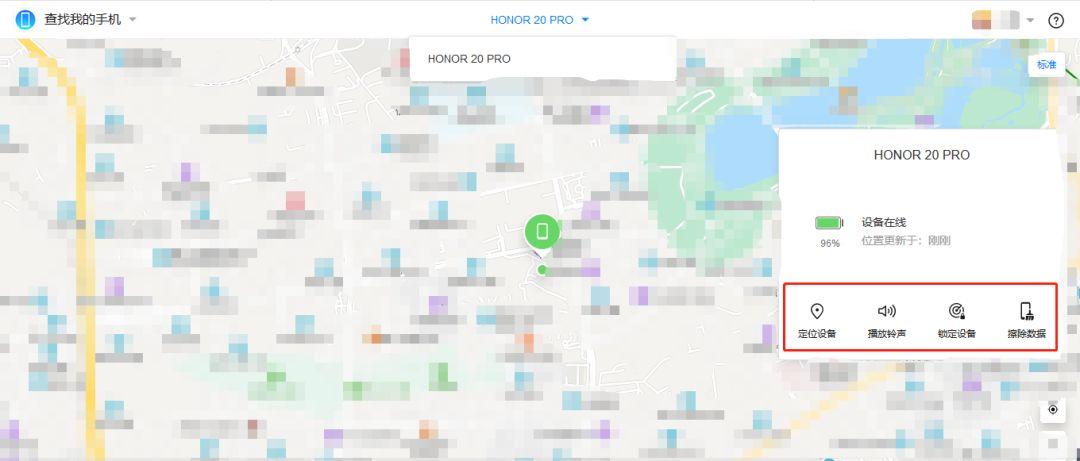Screen dimensions: 1080x461
Task: Click the 播放铃声 play ringtone icon
Action: (886, 312)
